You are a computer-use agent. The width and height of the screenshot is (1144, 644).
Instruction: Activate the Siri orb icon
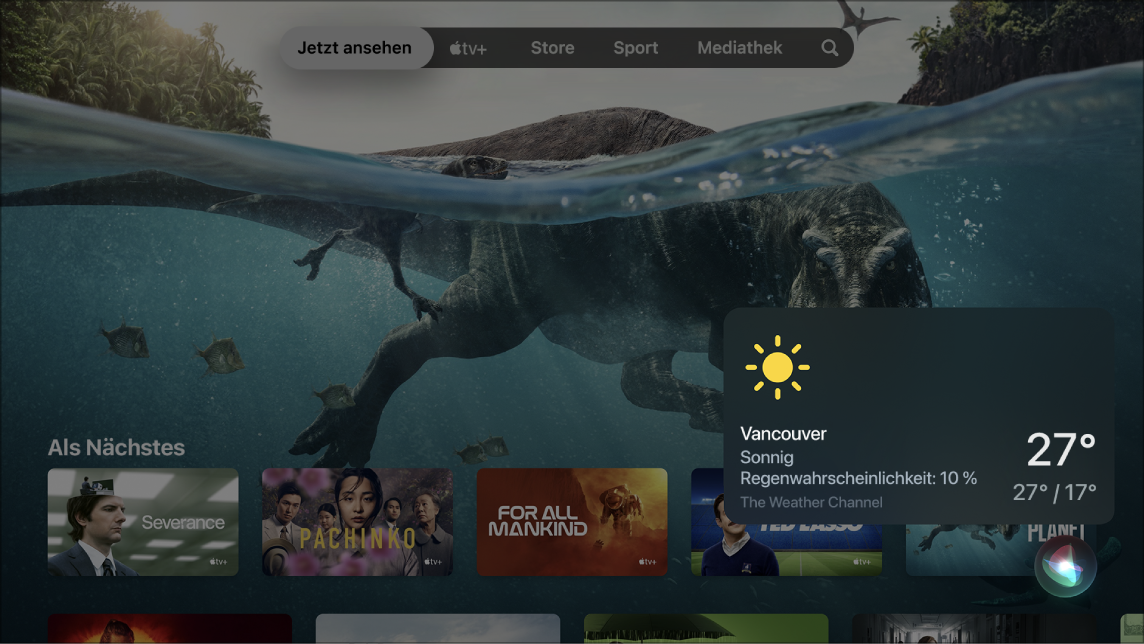tap(1065, 567)
